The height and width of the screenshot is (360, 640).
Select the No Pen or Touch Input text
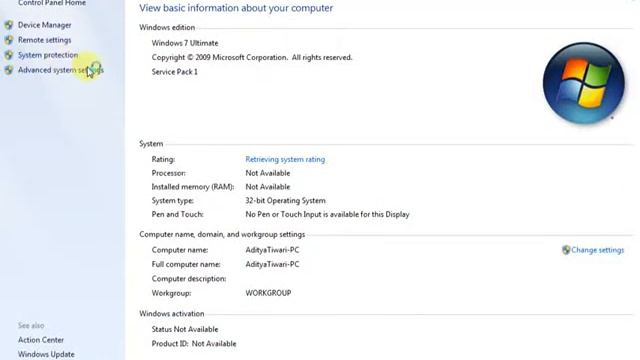pos(327,214)
